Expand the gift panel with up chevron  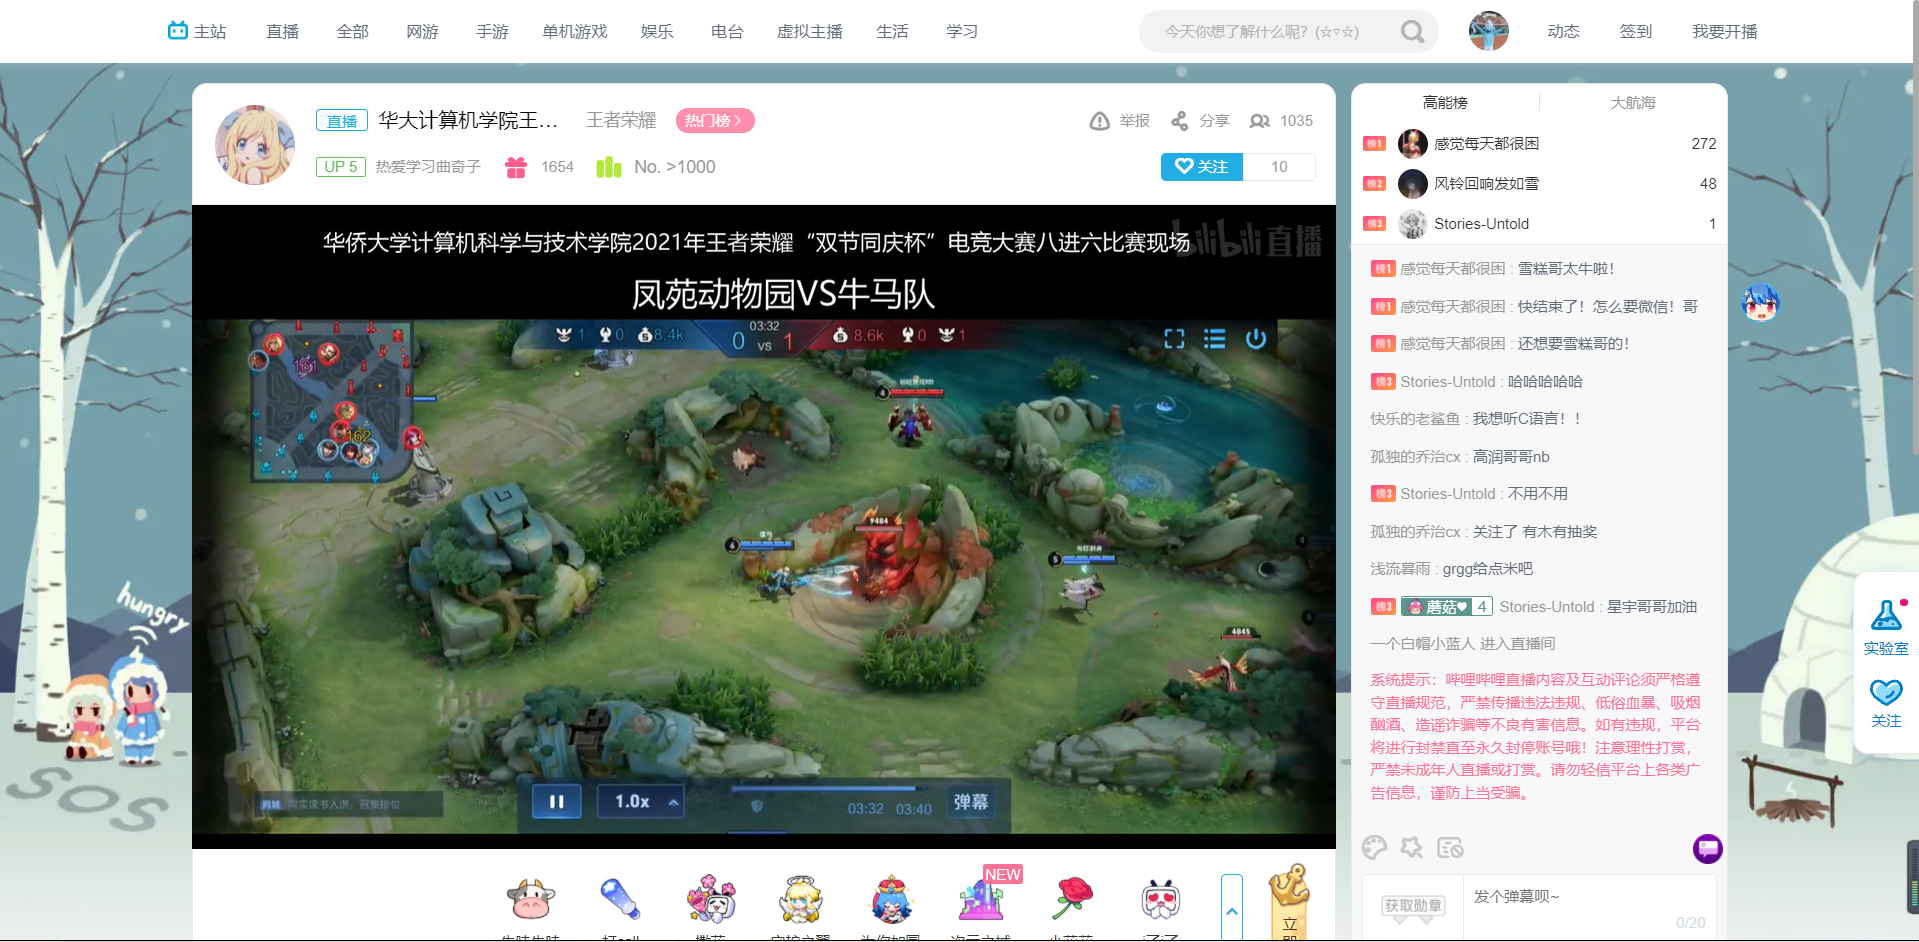[1232, 907]
